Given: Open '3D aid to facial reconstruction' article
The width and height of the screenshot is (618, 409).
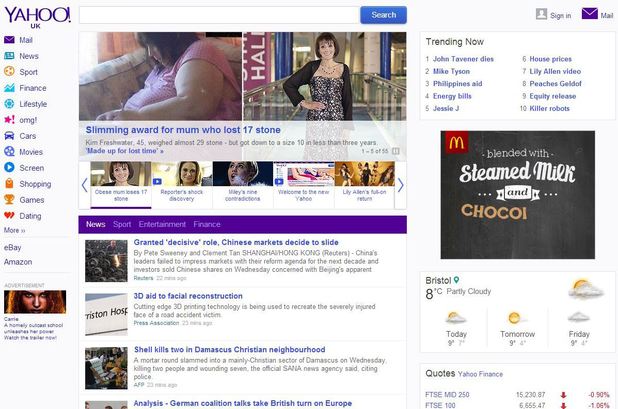Looking at the screenshot, I should [188, 296].
